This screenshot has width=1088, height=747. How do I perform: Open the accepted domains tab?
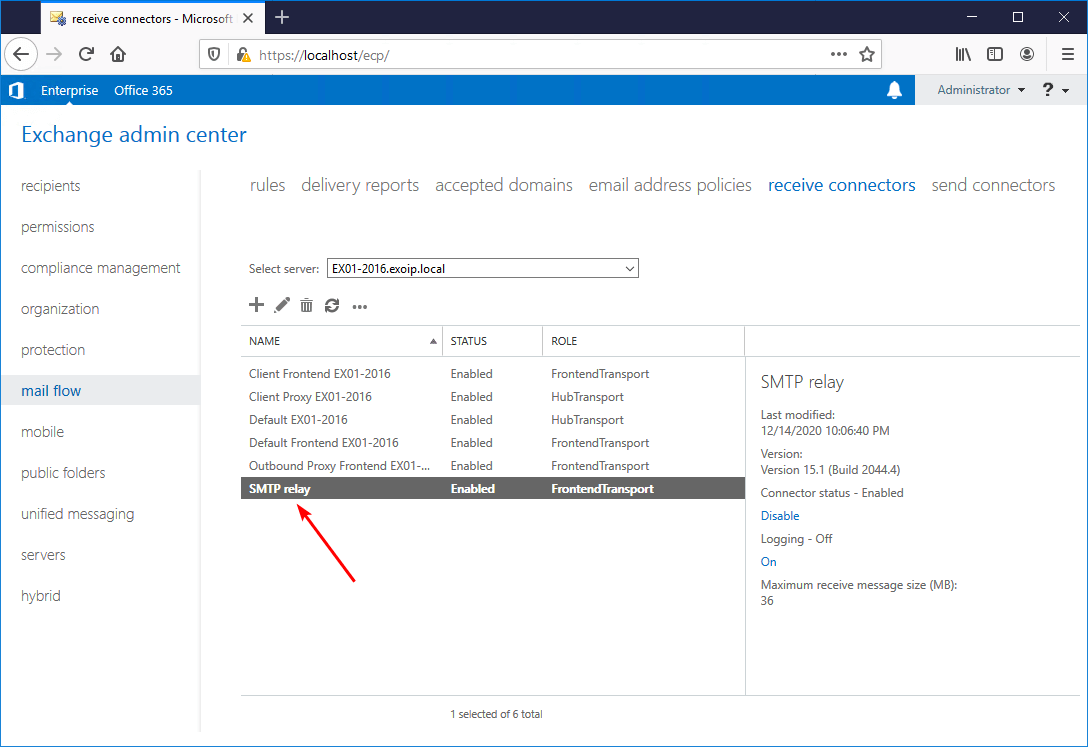pos(504,185)
